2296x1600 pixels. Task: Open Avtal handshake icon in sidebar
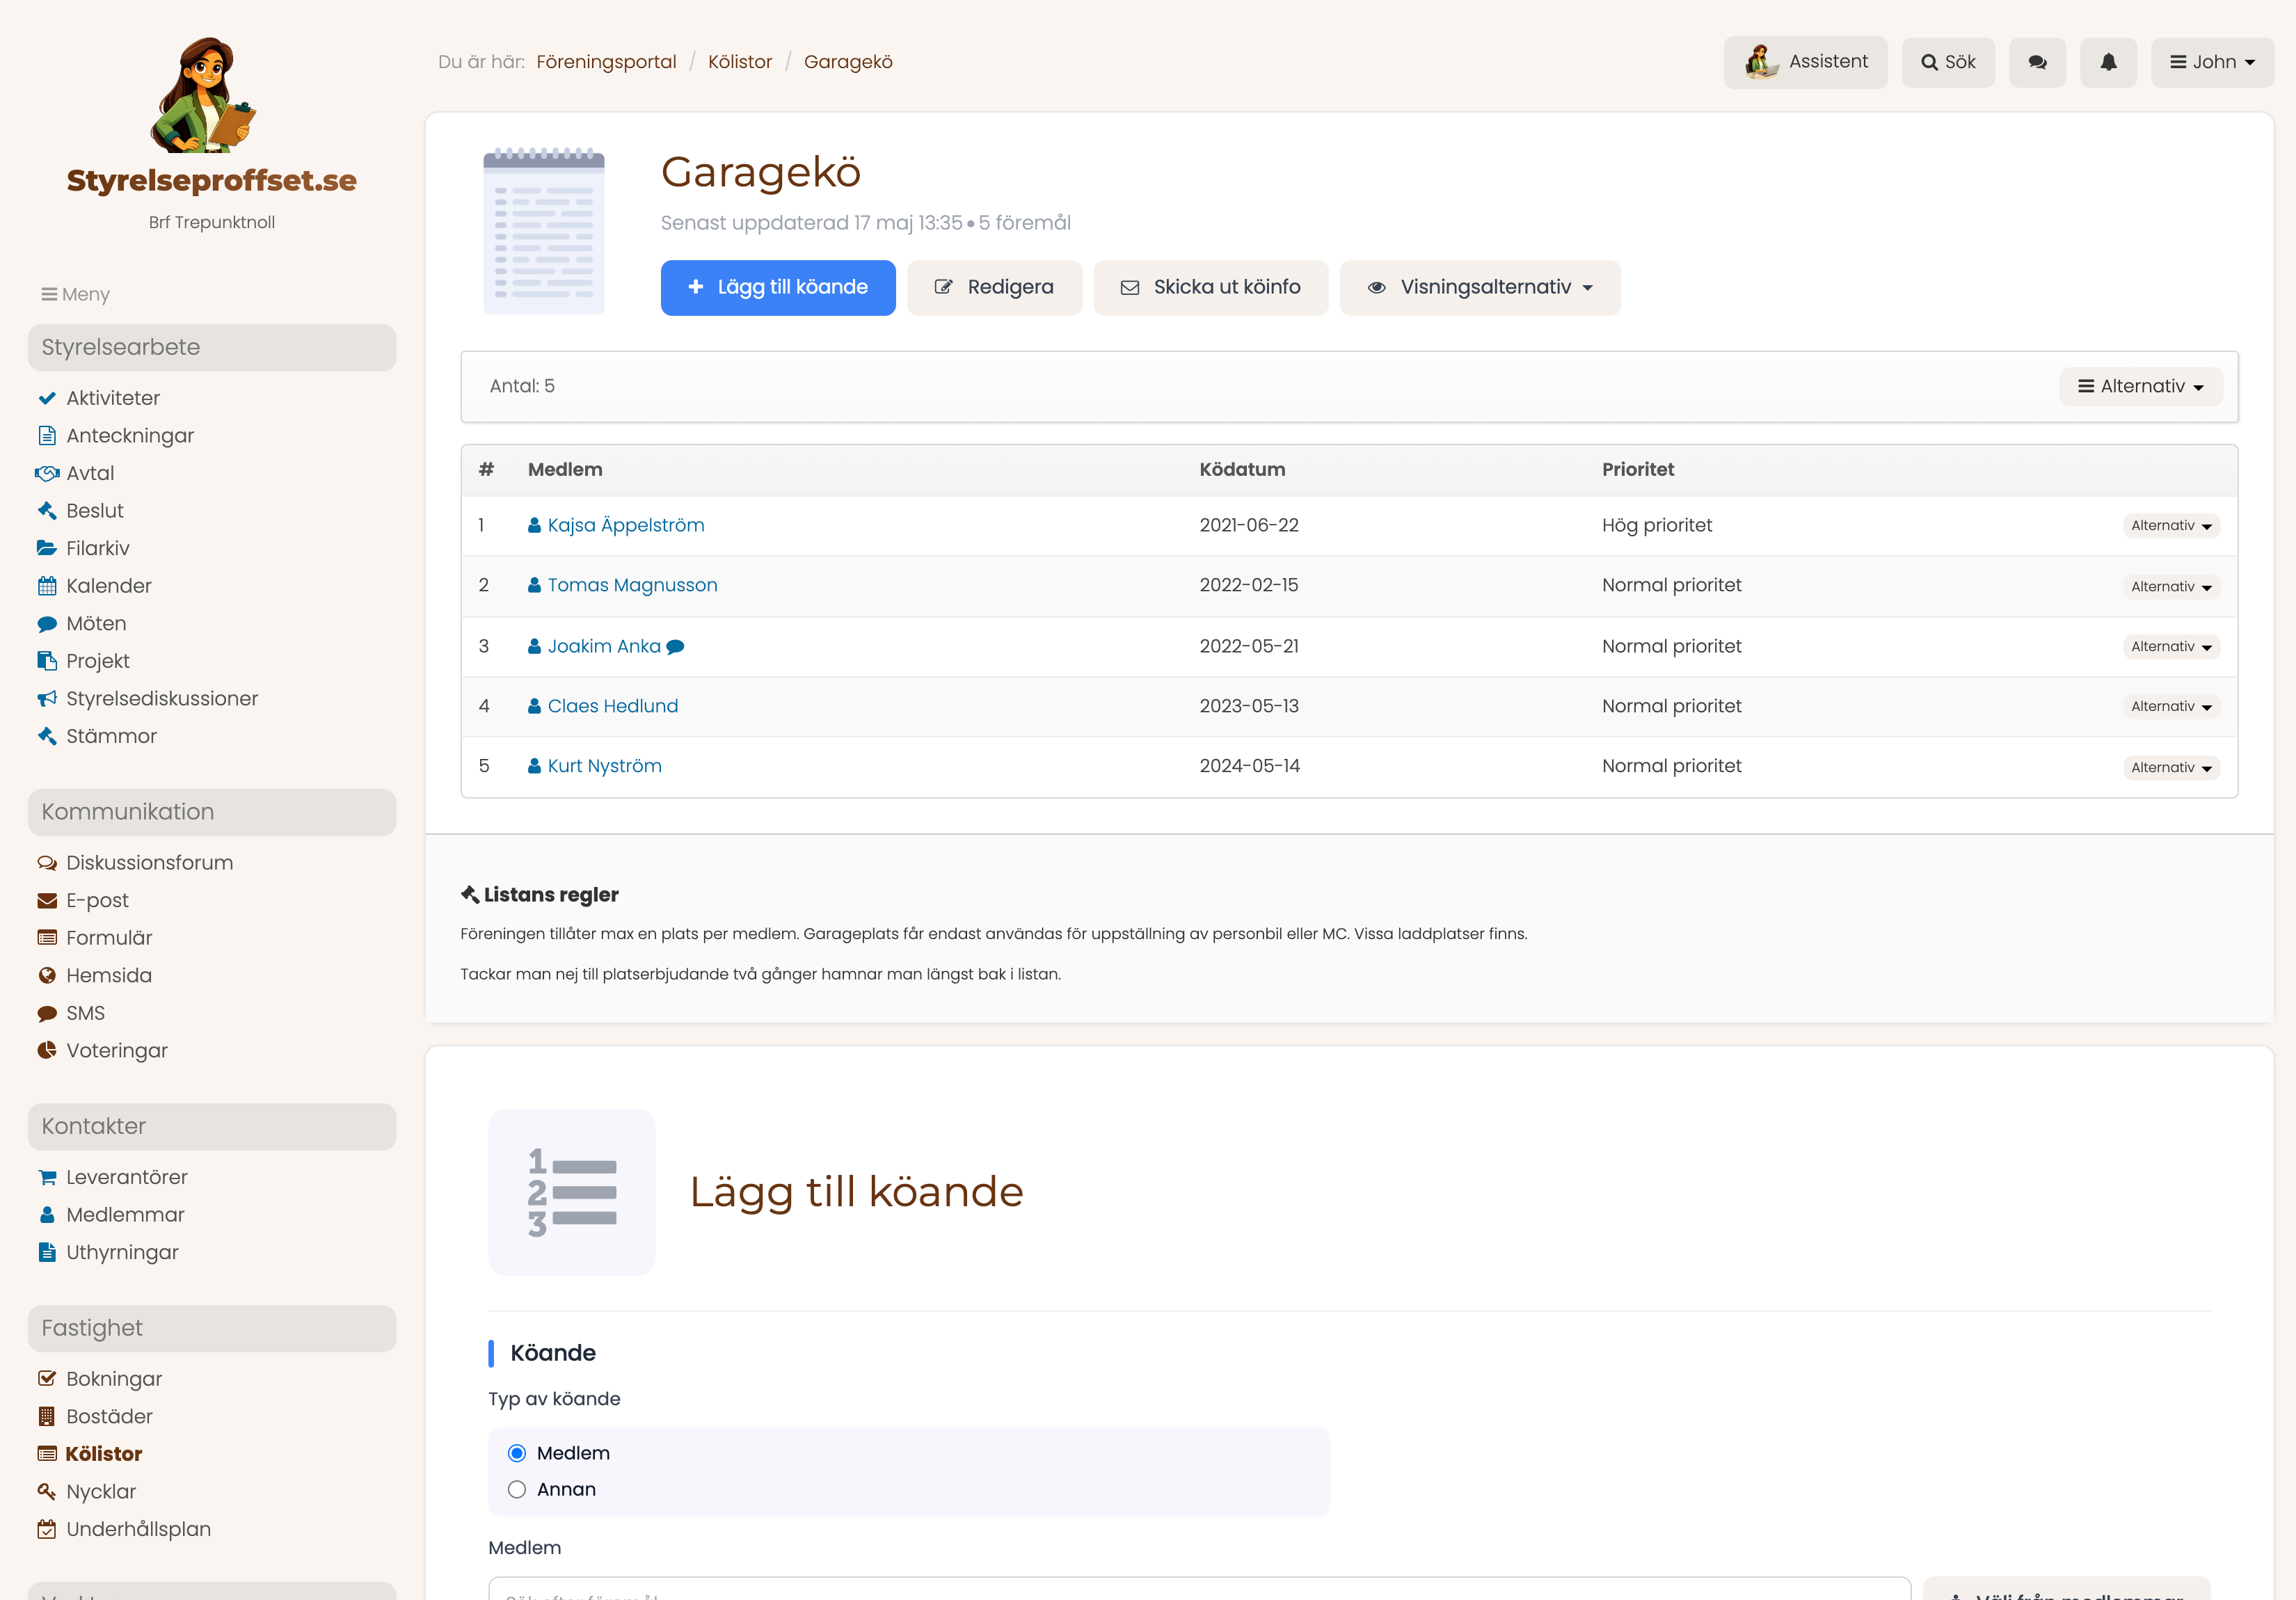pyautogui.click(x=47, y=473)
